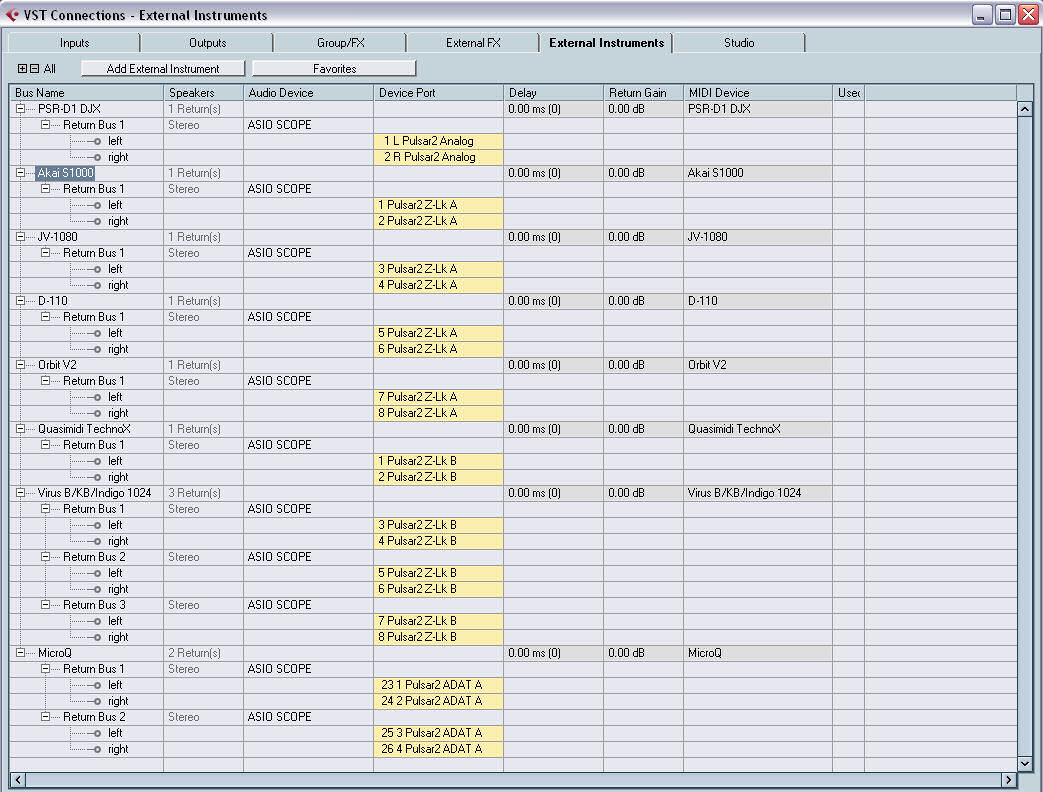Click the vertical scrollbar down arrow
Image resolution: width=1043 pixels, height=792 pixels.
(1024, 763)
